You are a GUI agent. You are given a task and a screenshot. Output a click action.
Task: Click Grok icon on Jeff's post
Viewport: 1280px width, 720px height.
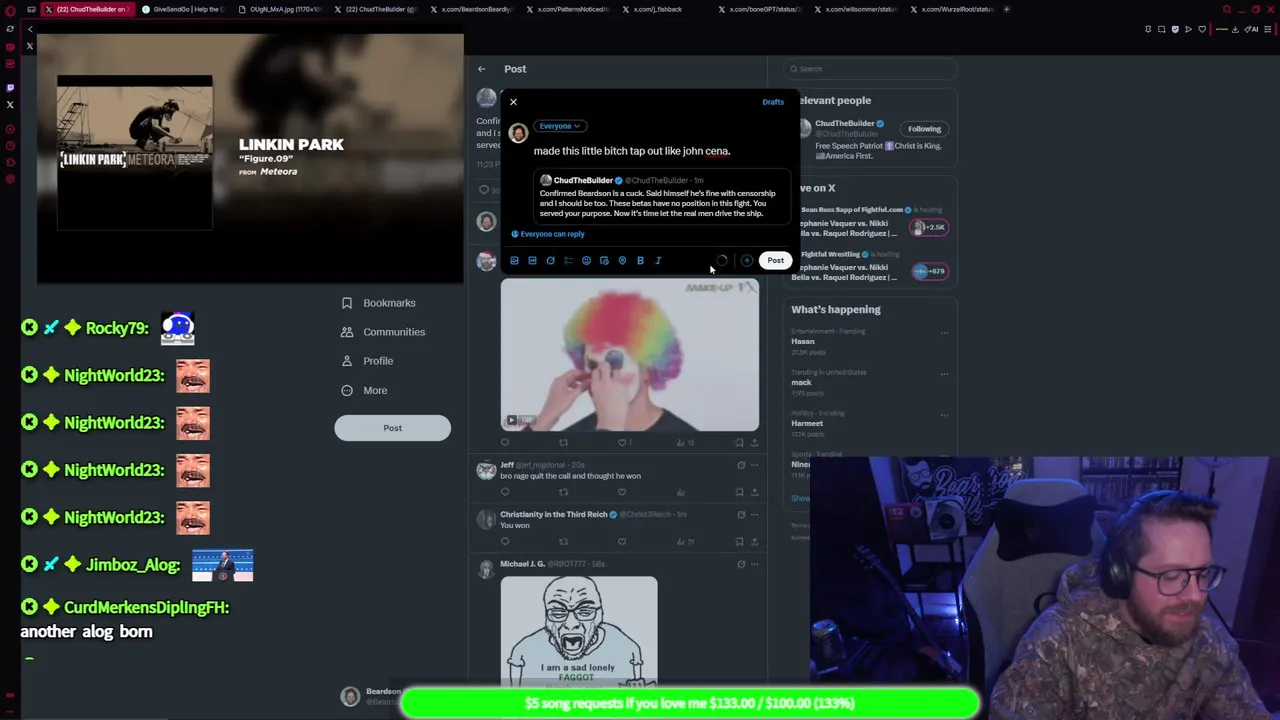(x=741, y=465)
